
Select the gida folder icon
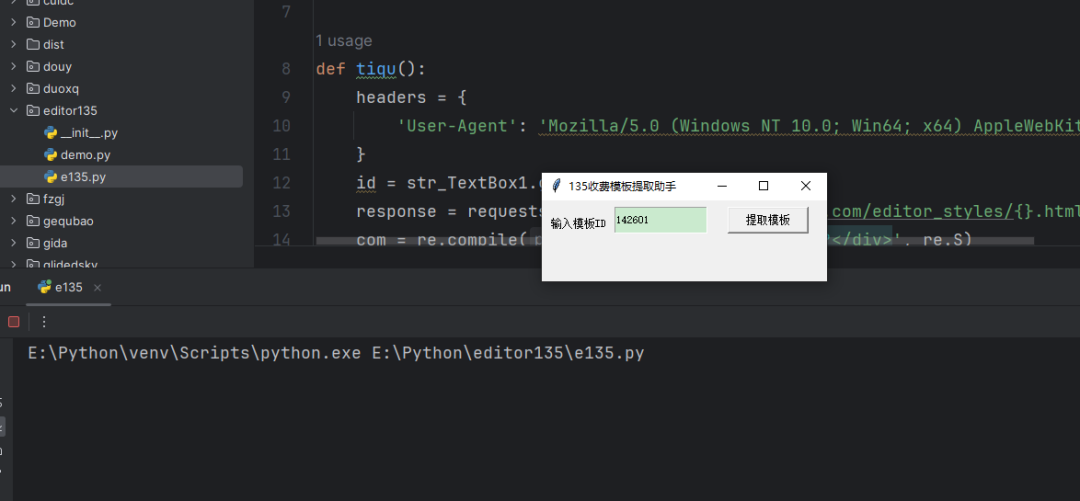32,243
